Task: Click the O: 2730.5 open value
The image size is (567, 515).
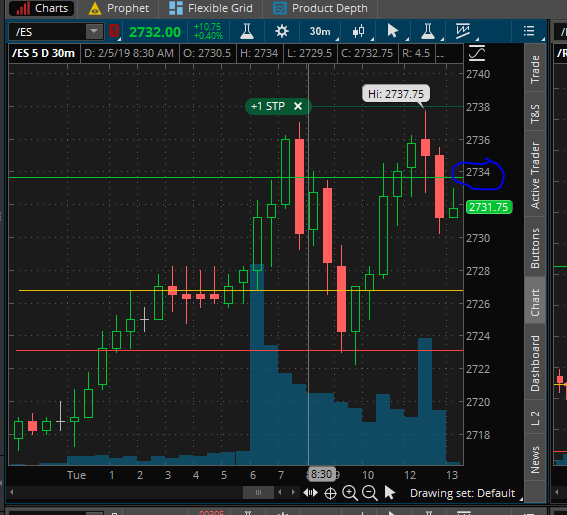Action: point(207,53)
